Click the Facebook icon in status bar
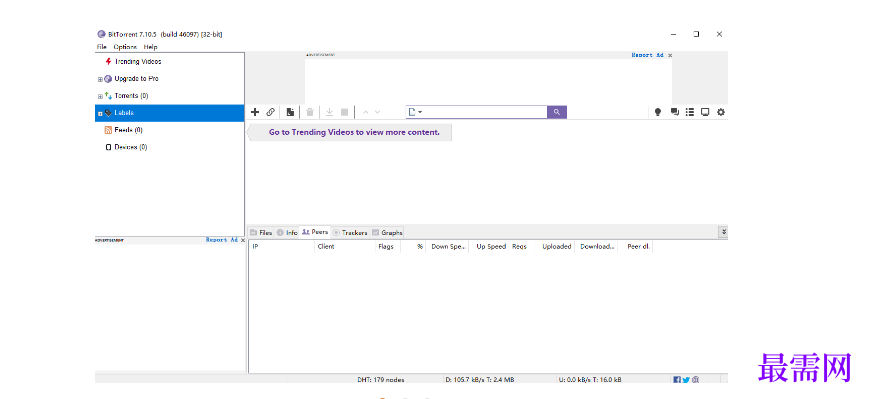870x399 pixels. pyautogui.click(x=677, y=380)
